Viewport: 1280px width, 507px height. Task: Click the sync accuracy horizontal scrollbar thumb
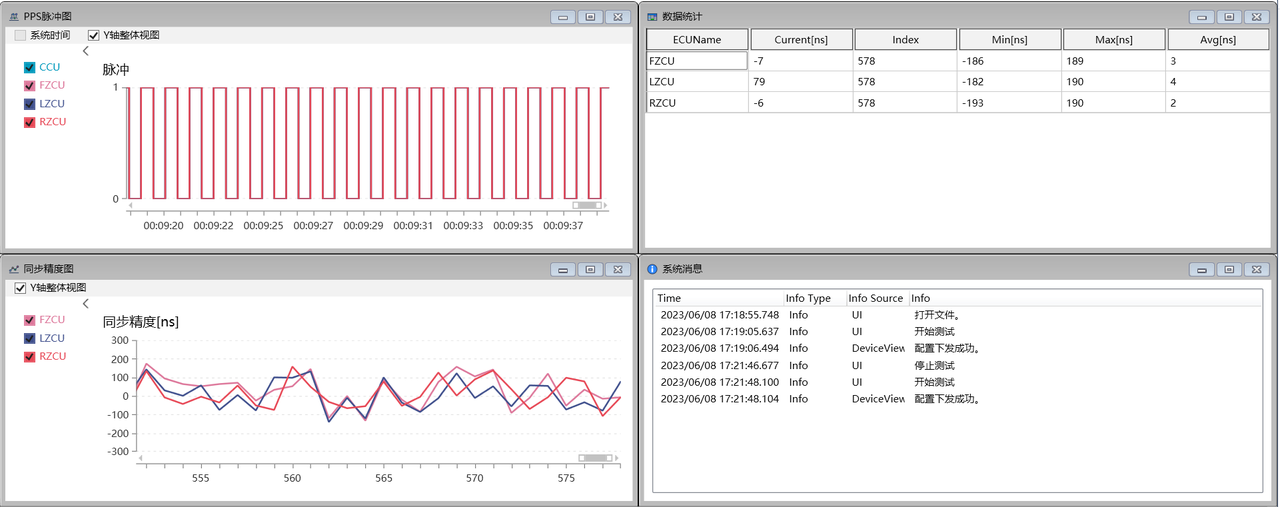596,458
